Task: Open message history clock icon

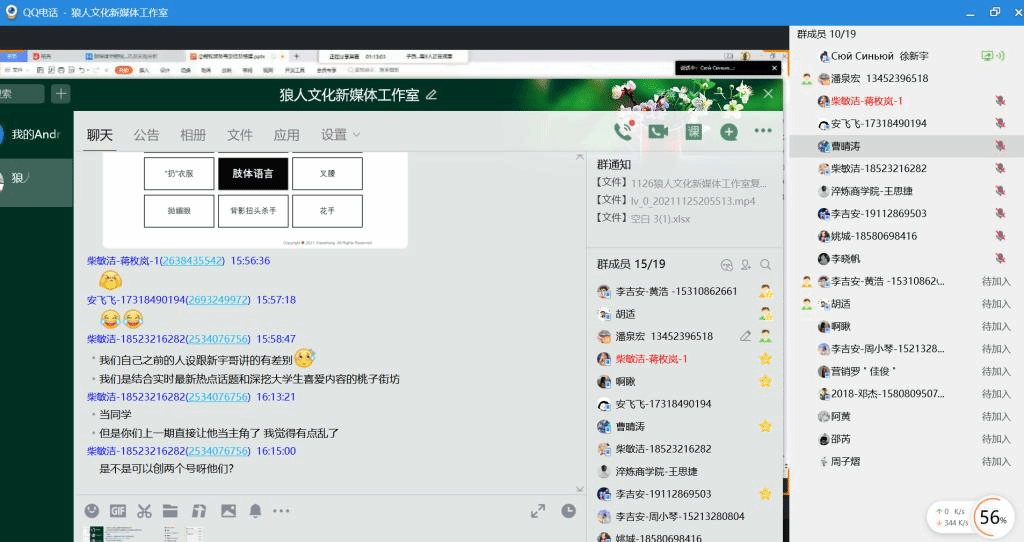Action: point(568,511)
